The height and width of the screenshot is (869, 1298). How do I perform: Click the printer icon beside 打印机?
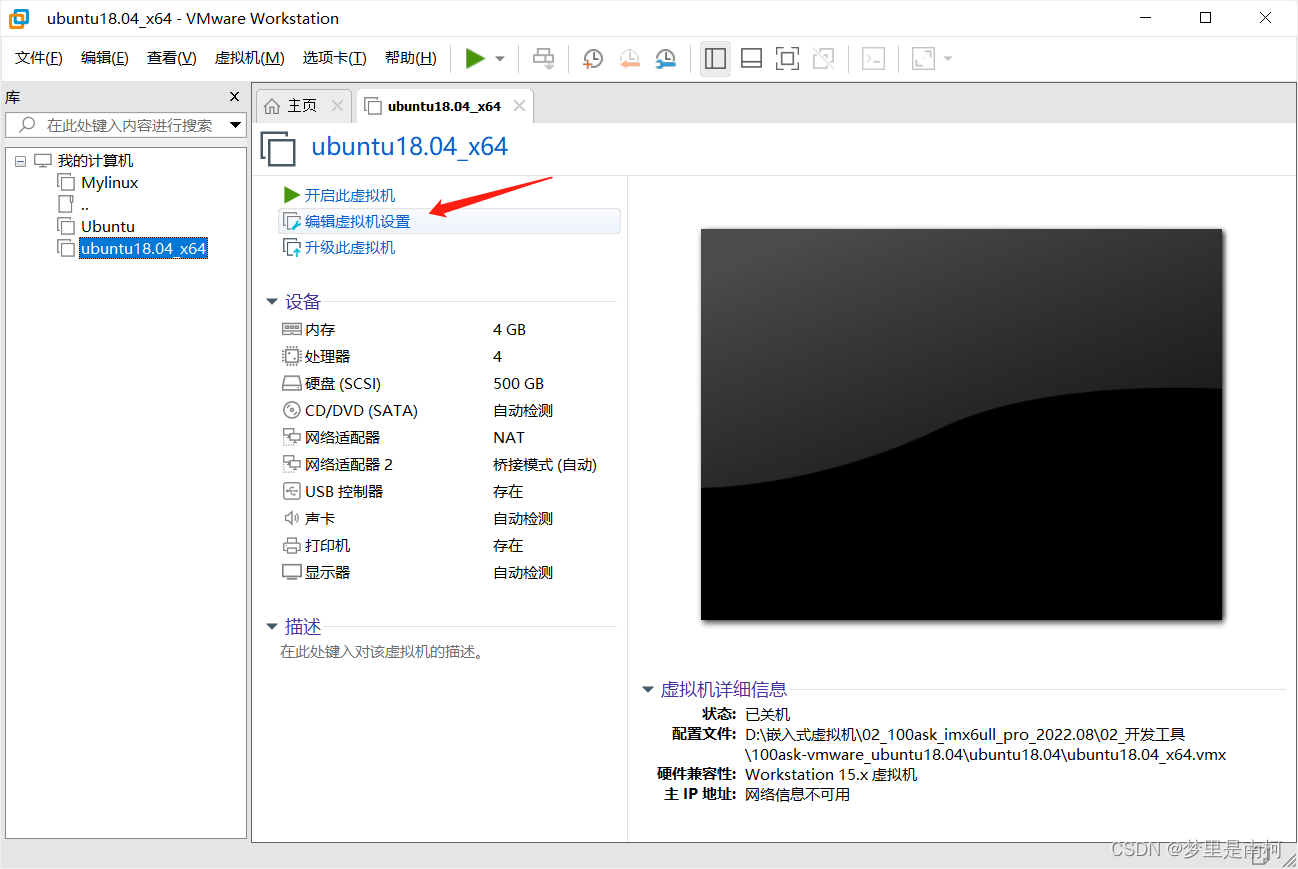pyautogui.click(x=292, y=545)
